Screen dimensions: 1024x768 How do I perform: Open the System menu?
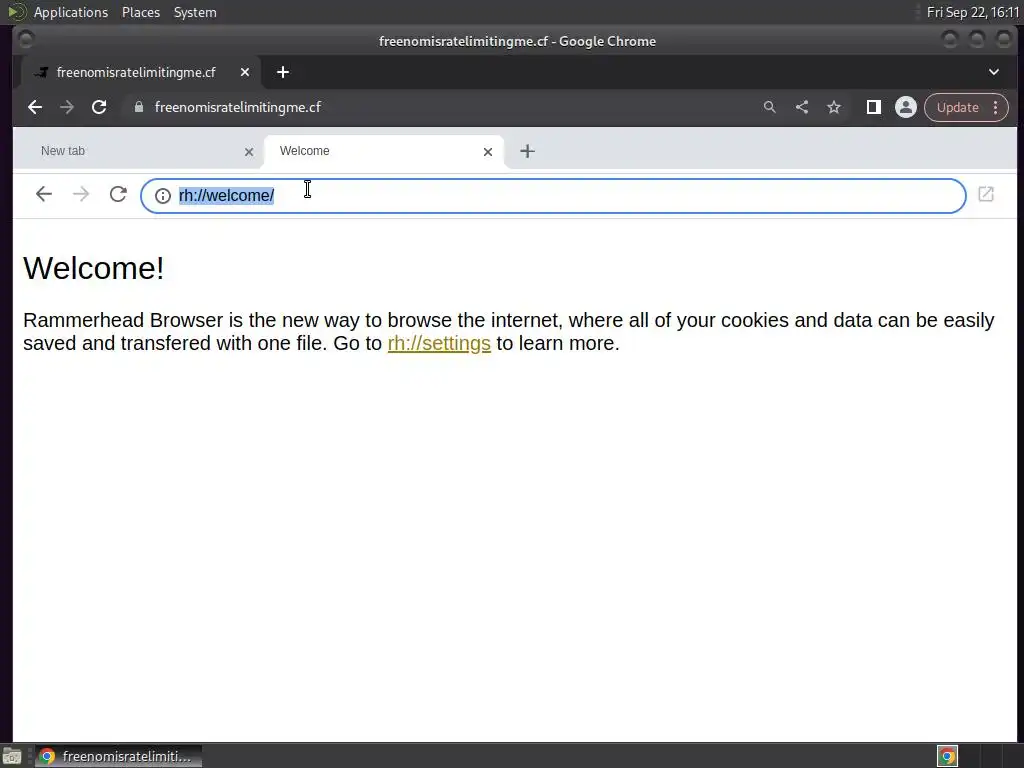point(195,12)
